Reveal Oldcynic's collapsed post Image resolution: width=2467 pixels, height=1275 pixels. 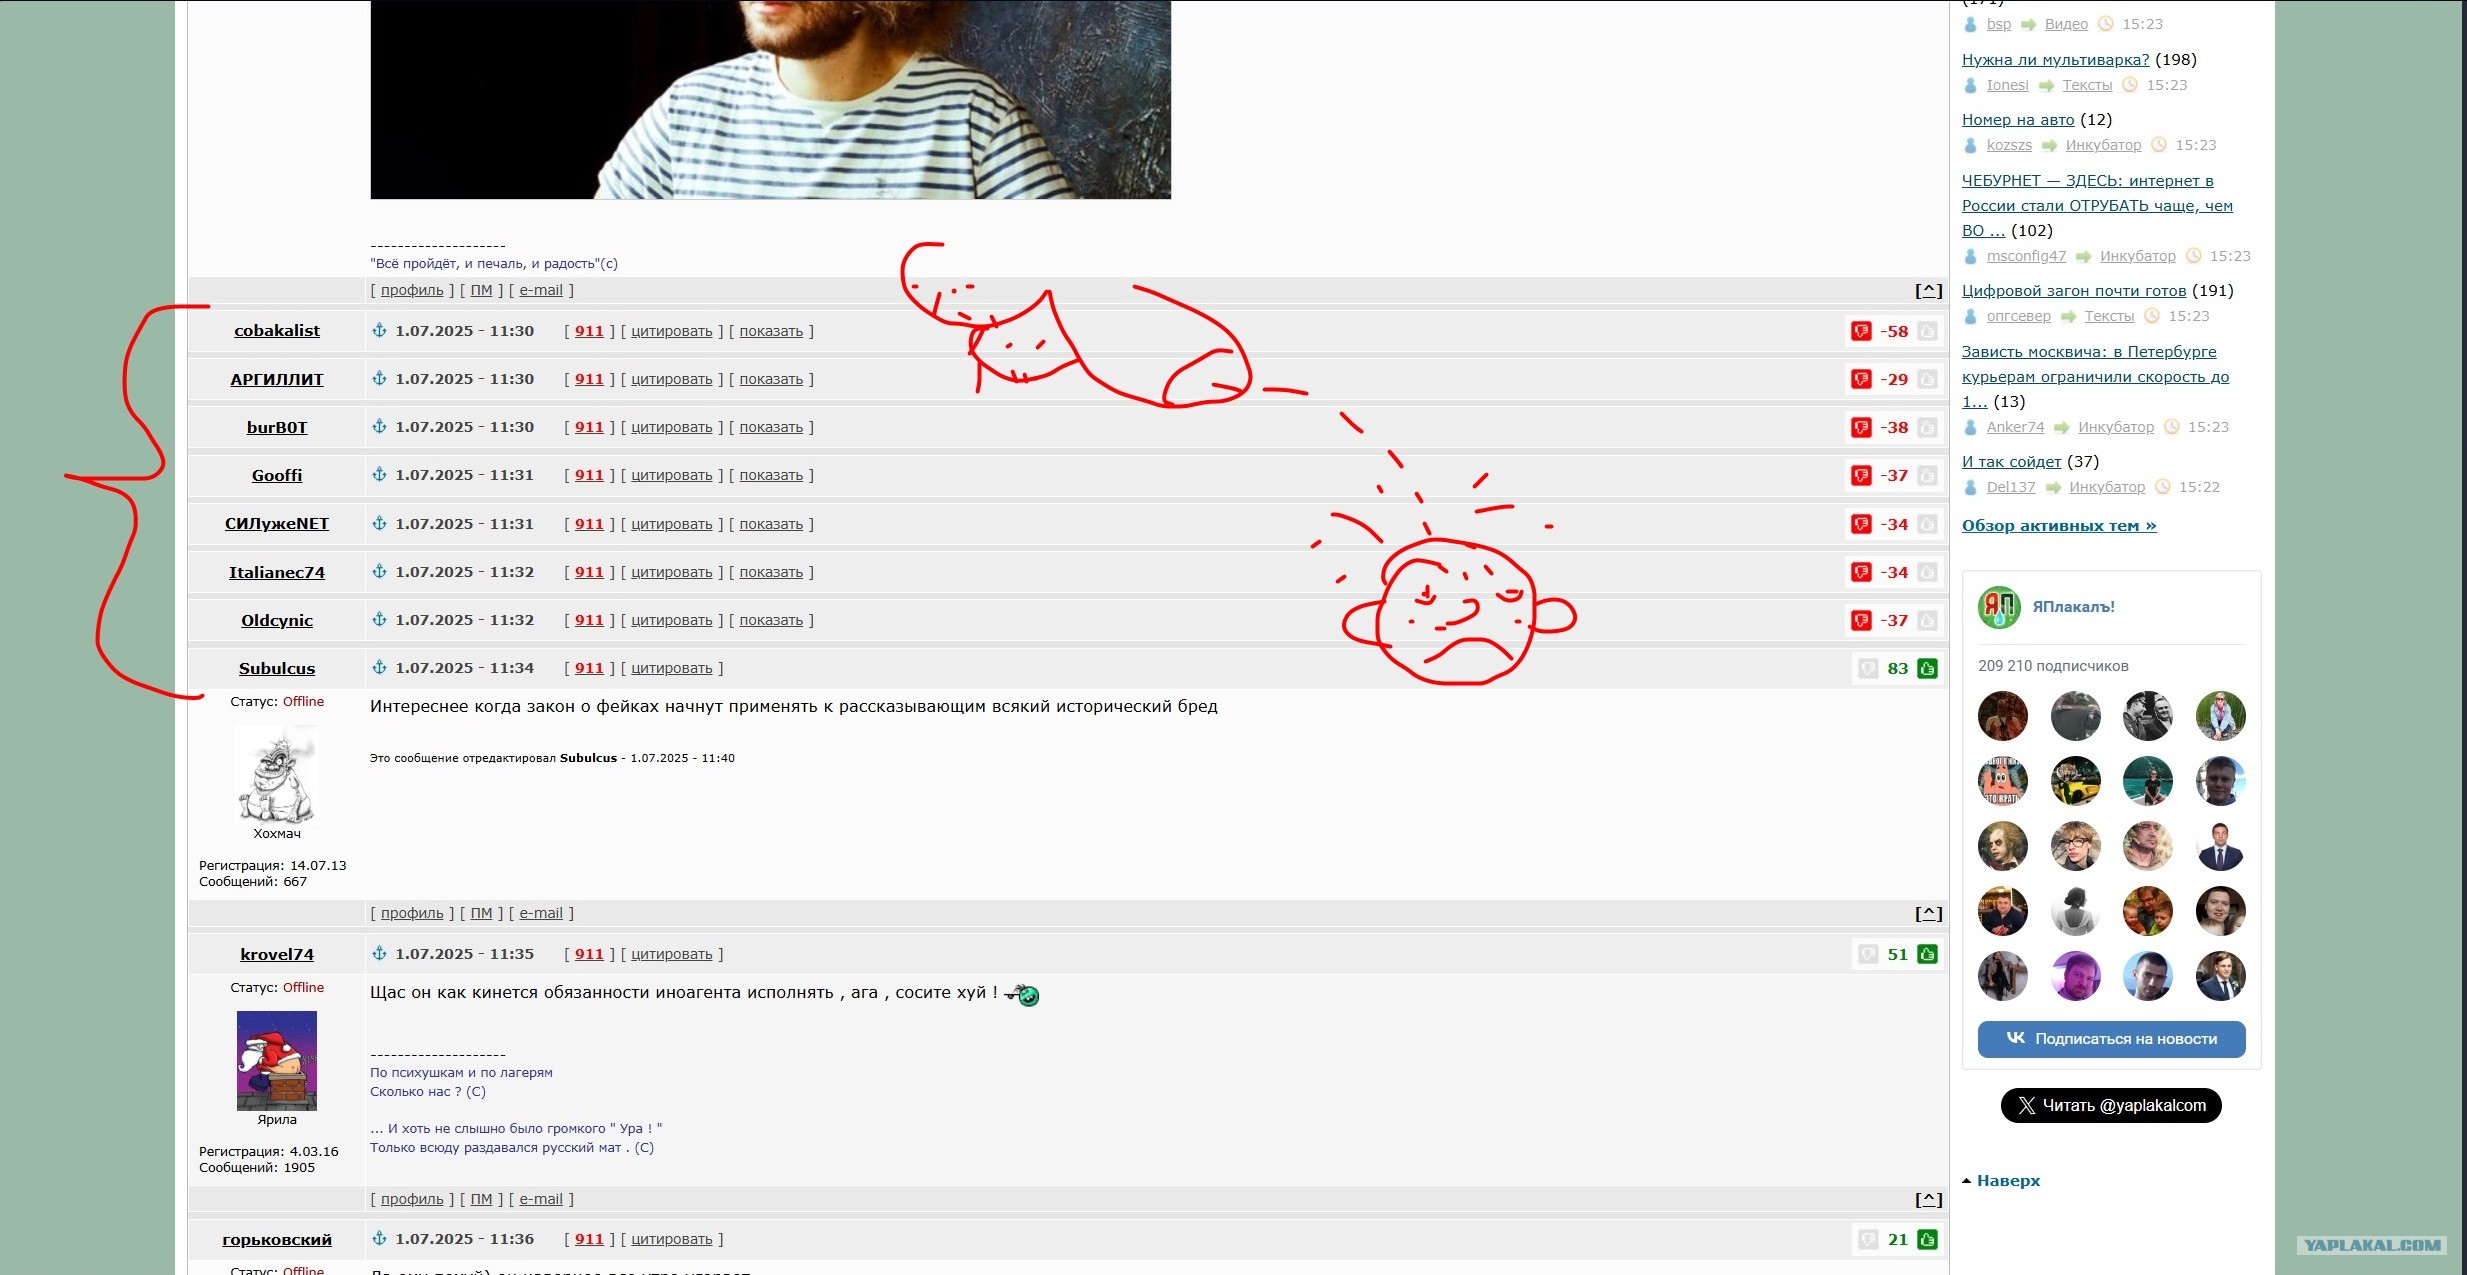click(x=770, y=620)
